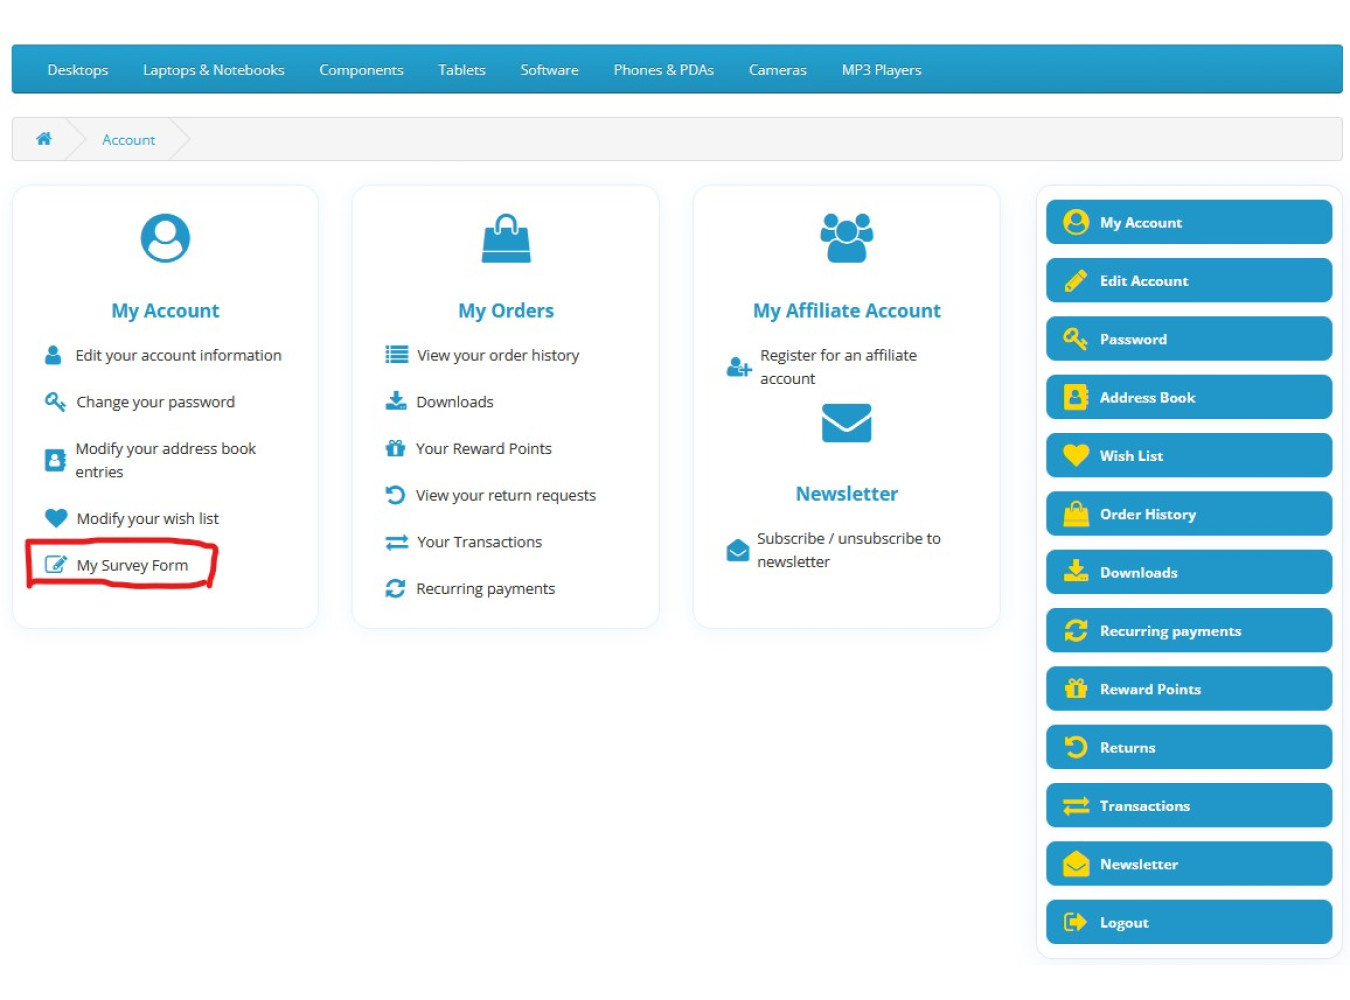Viewport: 1350px width, 1000px height.
Task: Click the affiliate group people icon
Action: [846, 238]
